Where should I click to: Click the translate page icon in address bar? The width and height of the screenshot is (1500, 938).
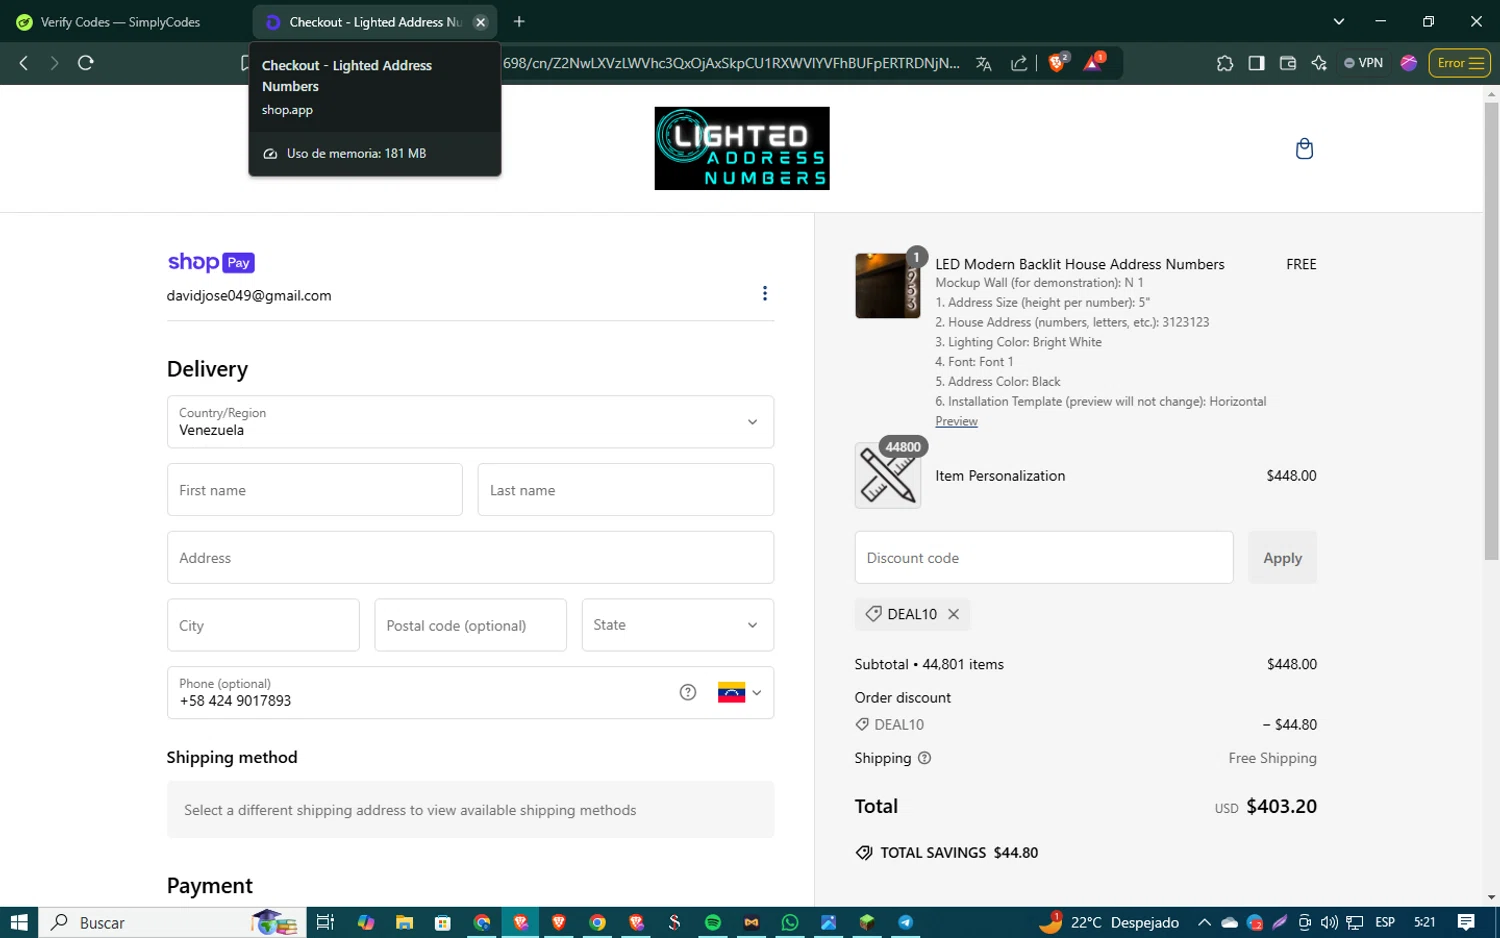pos(984,63)
